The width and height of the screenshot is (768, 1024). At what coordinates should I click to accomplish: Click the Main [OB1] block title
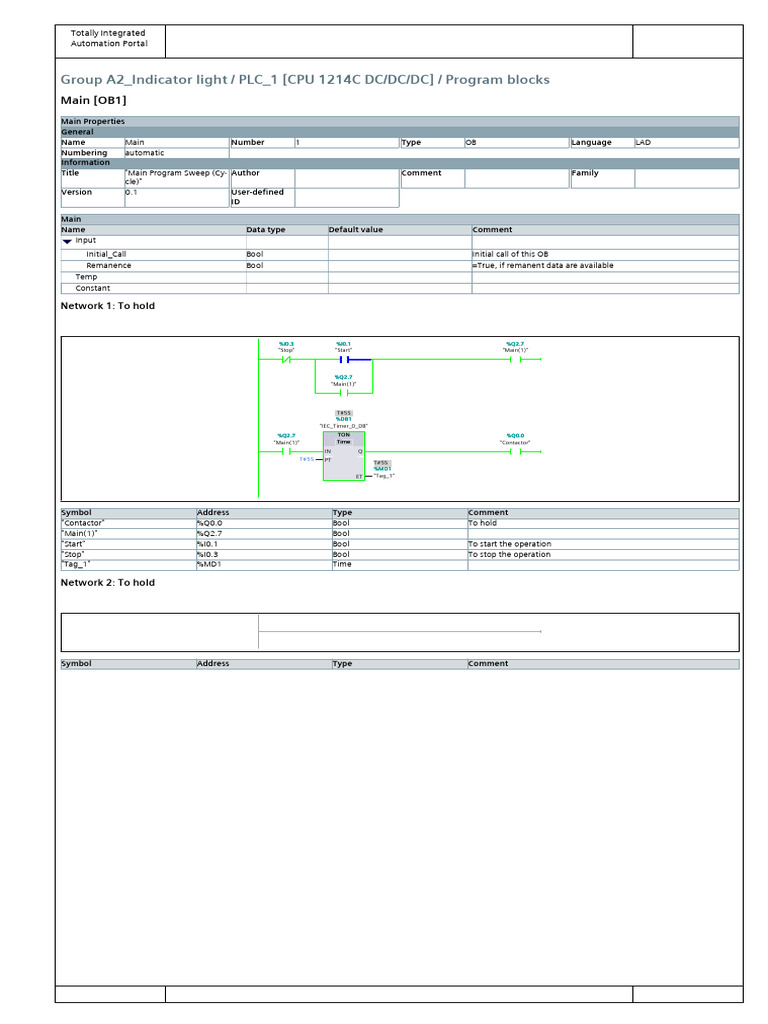pos(93,100)
